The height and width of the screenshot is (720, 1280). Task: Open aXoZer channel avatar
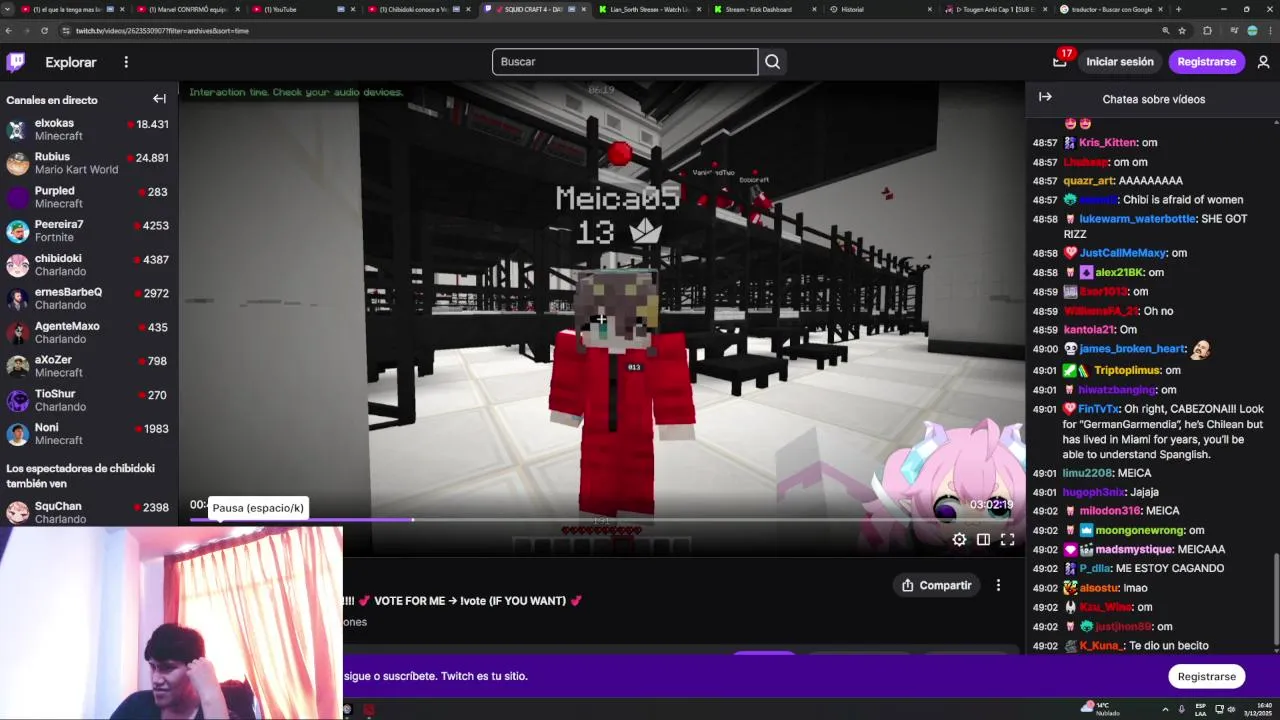[x=18, y=367]
